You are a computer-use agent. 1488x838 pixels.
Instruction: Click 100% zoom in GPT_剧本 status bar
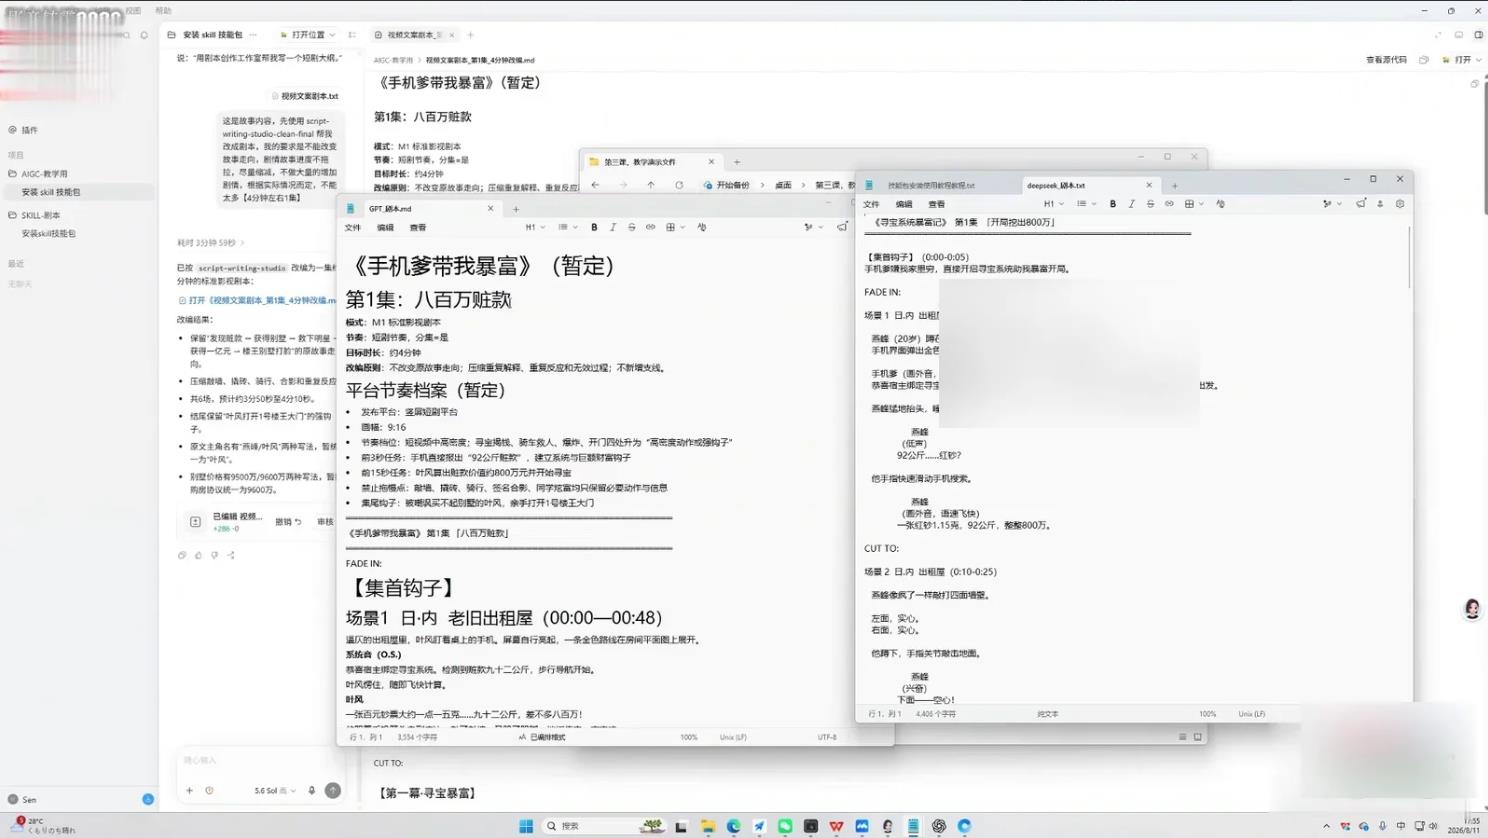689,737
